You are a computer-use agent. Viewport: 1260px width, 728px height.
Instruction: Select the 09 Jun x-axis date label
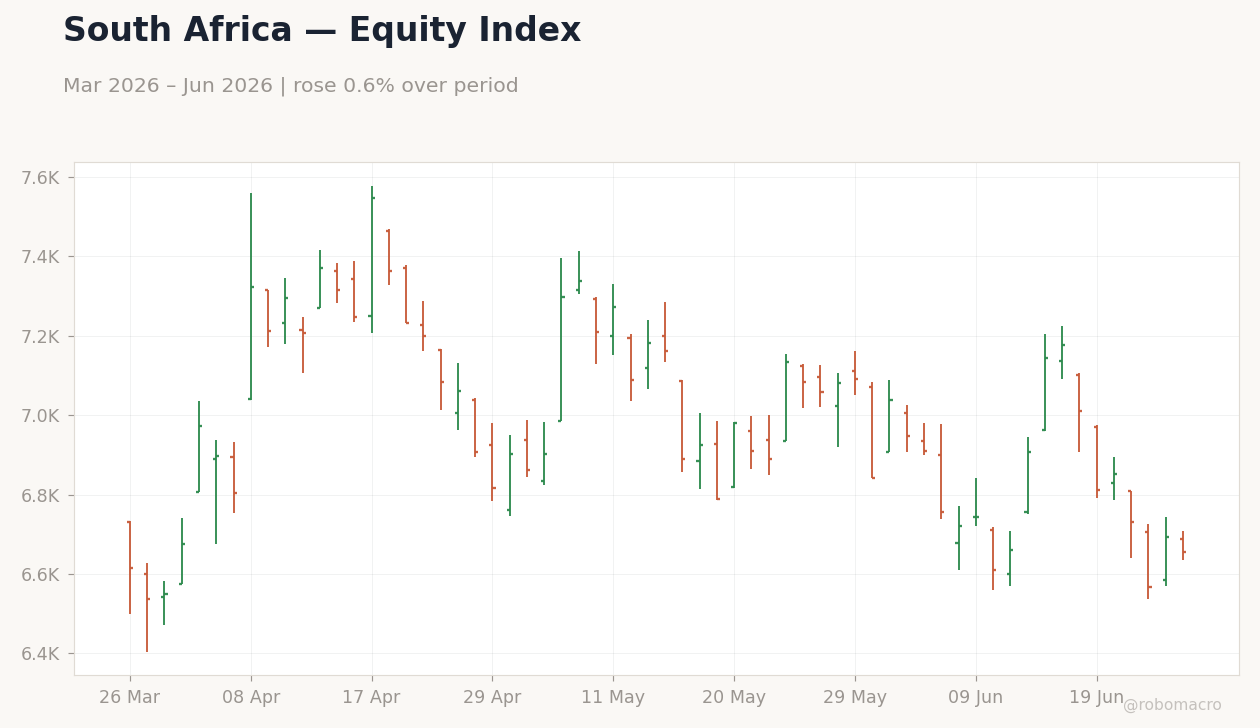[x=976, y=698]
